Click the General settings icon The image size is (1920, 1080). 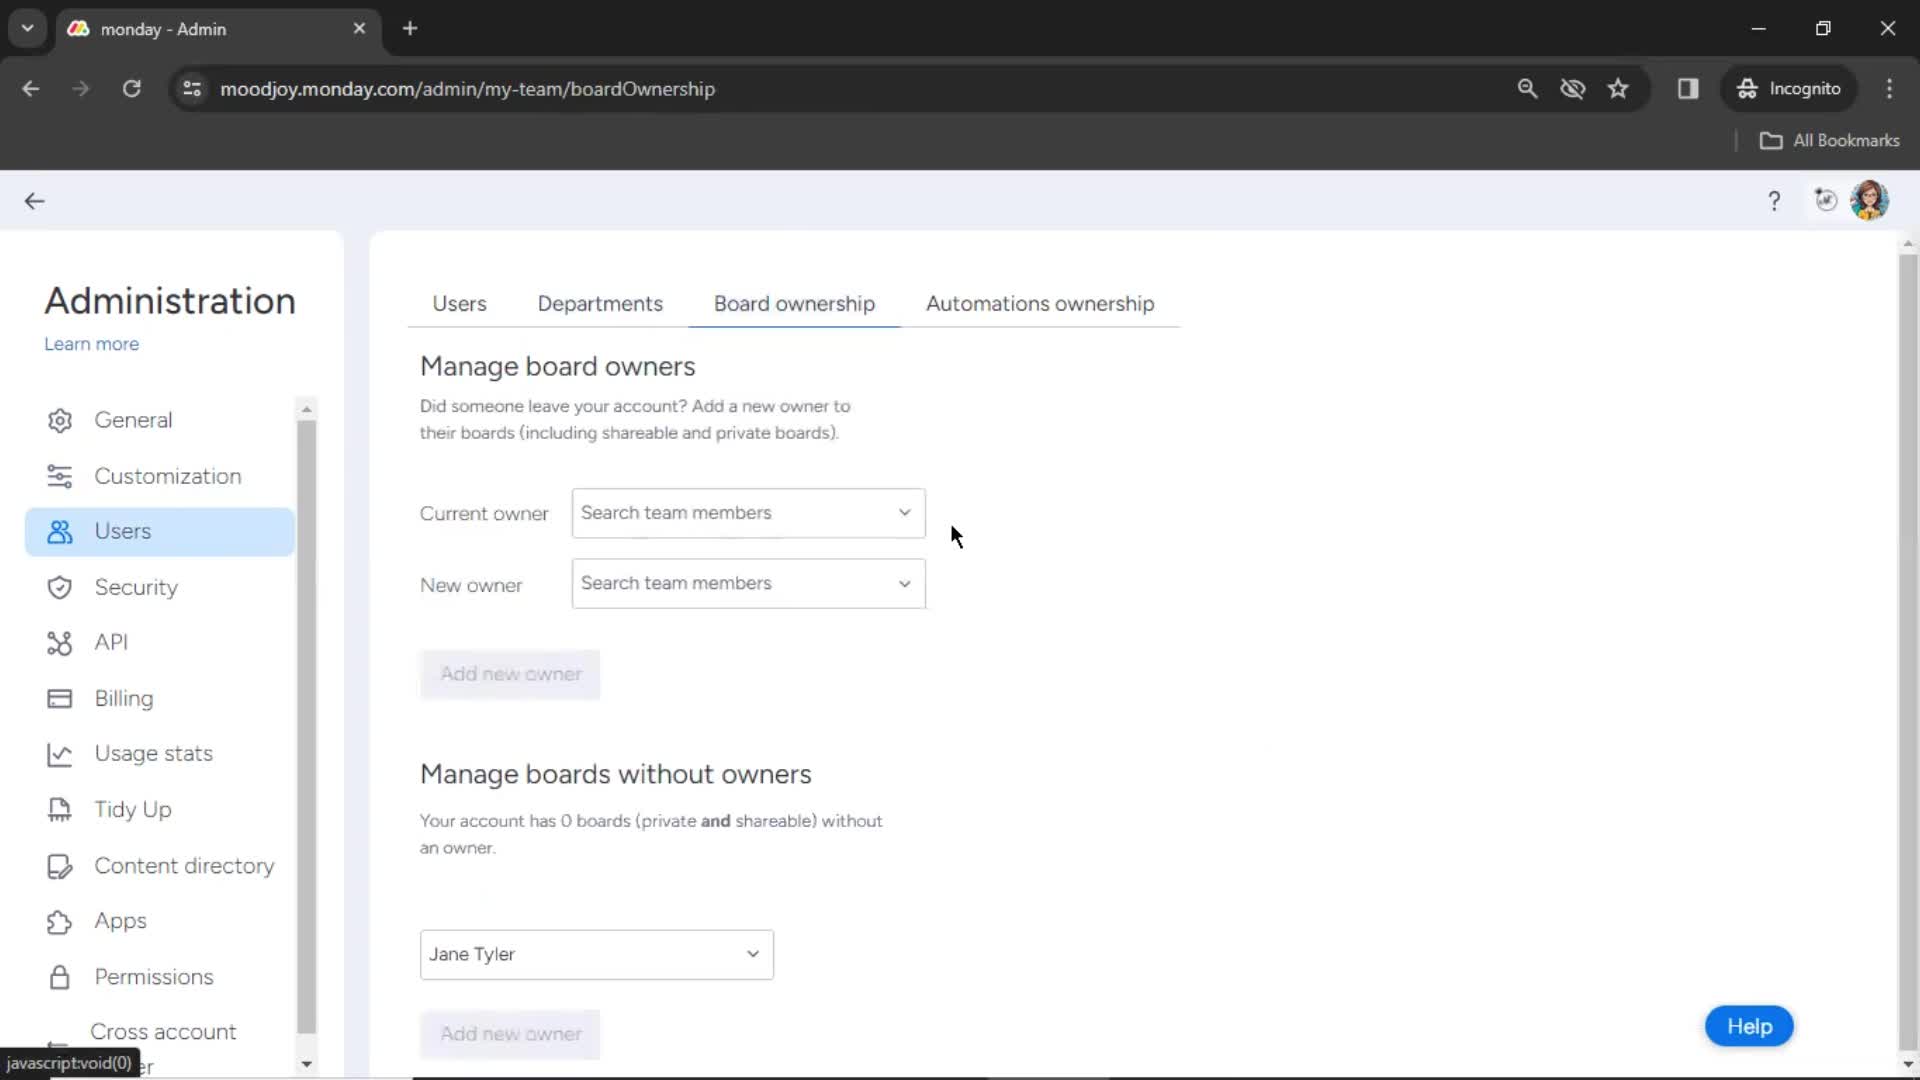(x=61, y=418)
